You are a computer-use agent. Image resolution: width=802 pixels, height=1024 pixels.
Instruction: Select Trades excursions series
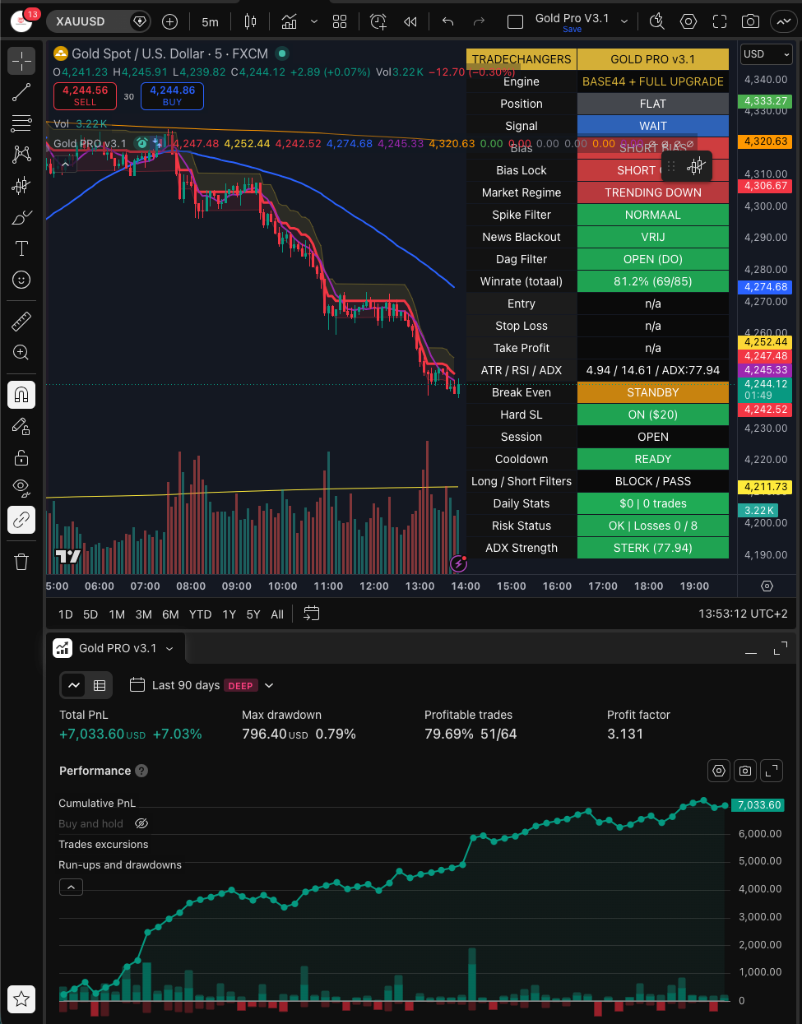tap(103, 844)
